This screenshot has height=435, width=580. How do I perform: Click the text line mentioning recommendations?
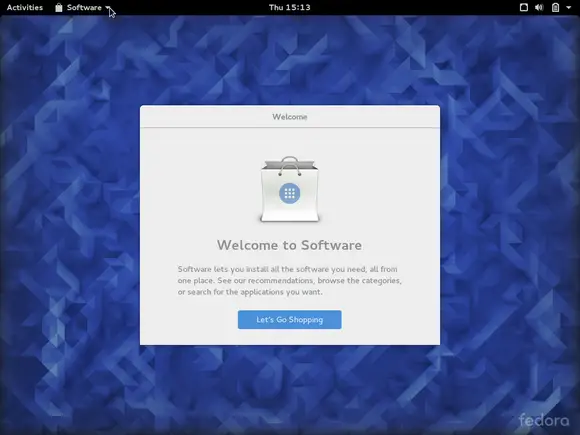tap(290, 280)
